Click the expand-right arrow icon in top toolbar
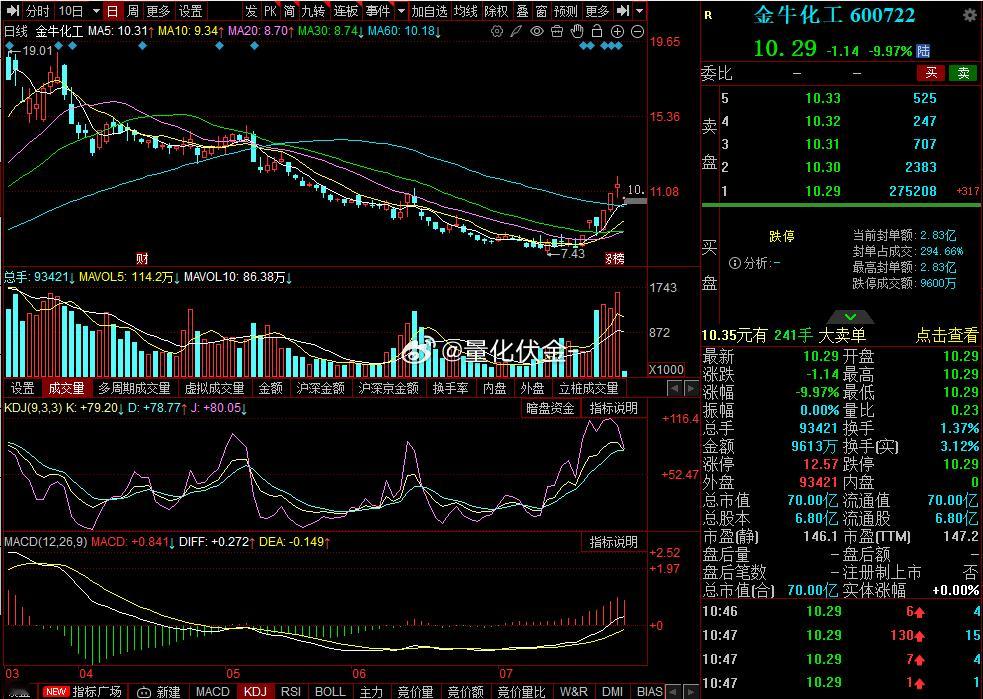 (x=622, y=11)
